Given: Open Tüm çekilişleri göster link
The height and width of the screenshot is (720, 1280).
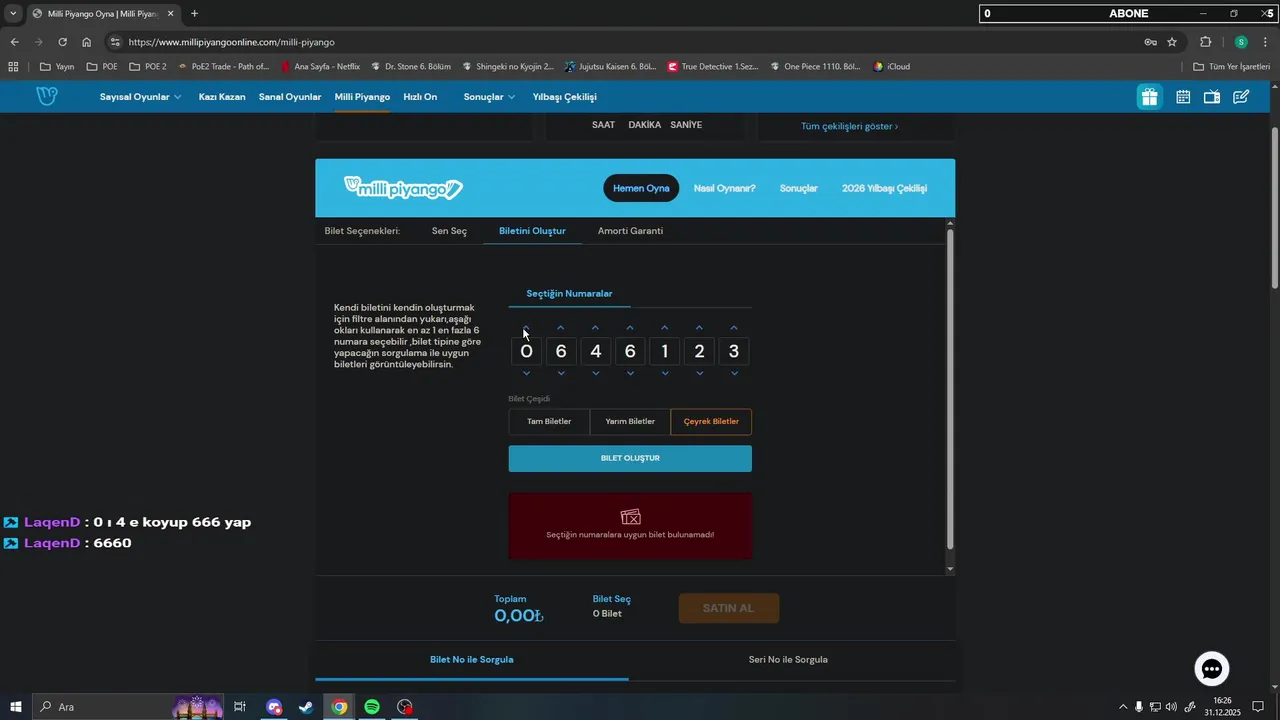Looking at the screenshot, I should pos(849,127).
